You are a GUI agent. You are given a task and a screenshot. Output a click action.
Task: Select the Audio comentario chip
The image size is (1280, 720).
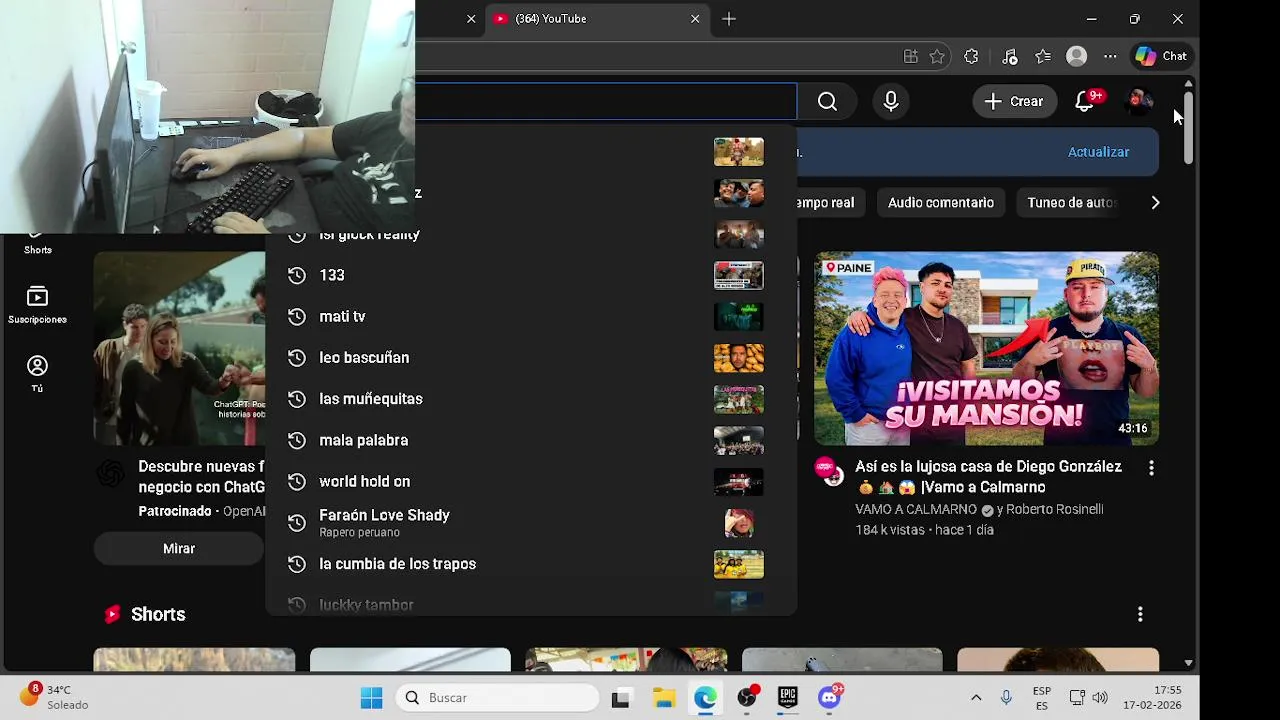(x=941, y=202)
